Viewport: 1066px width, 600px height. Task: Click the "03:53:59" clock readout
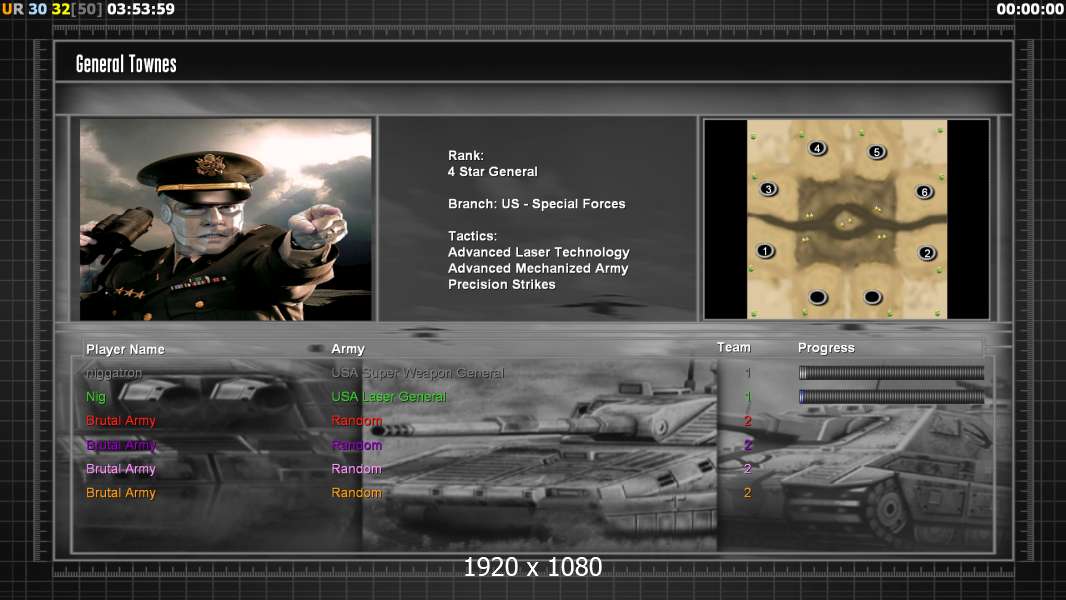[141, 9]
